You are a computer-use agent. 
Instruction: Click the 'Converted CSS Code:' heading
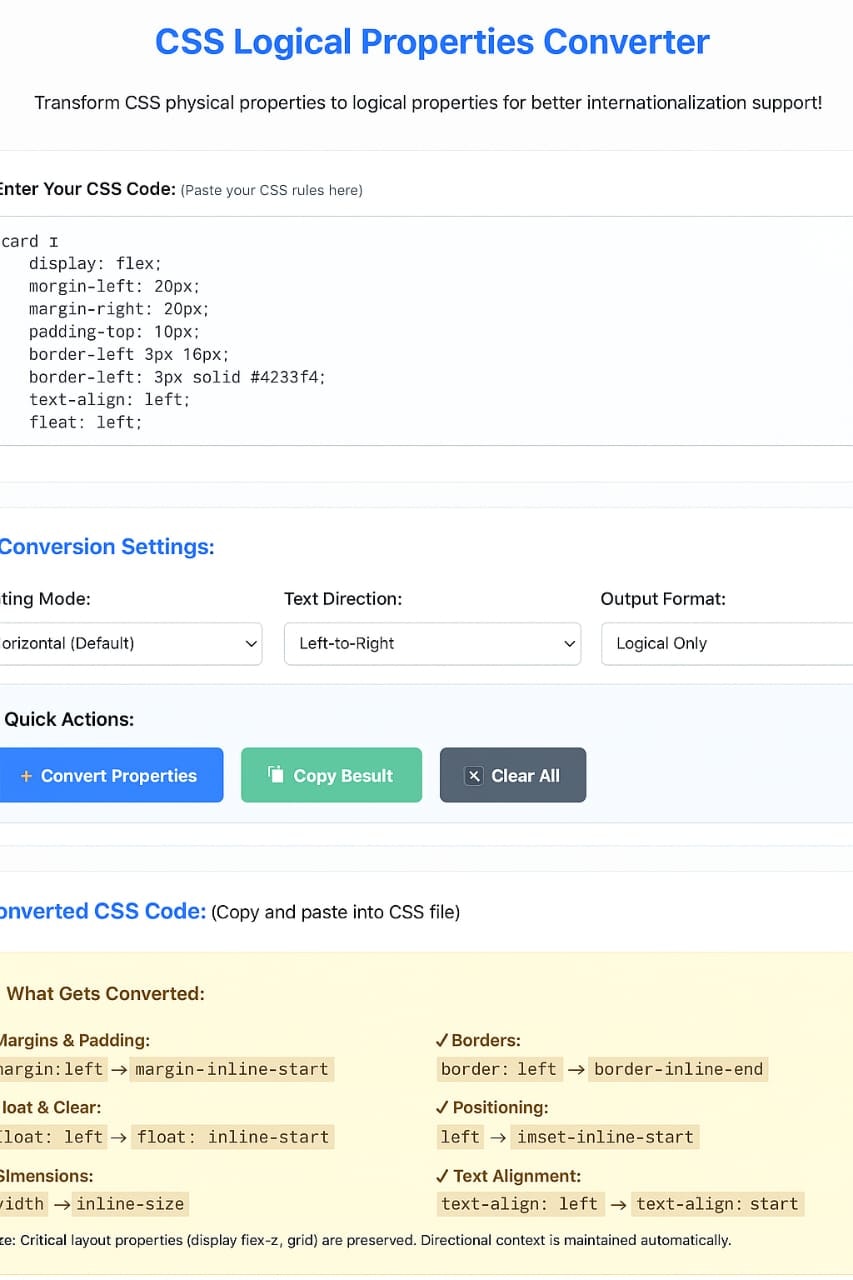click(x=103, y=911)
